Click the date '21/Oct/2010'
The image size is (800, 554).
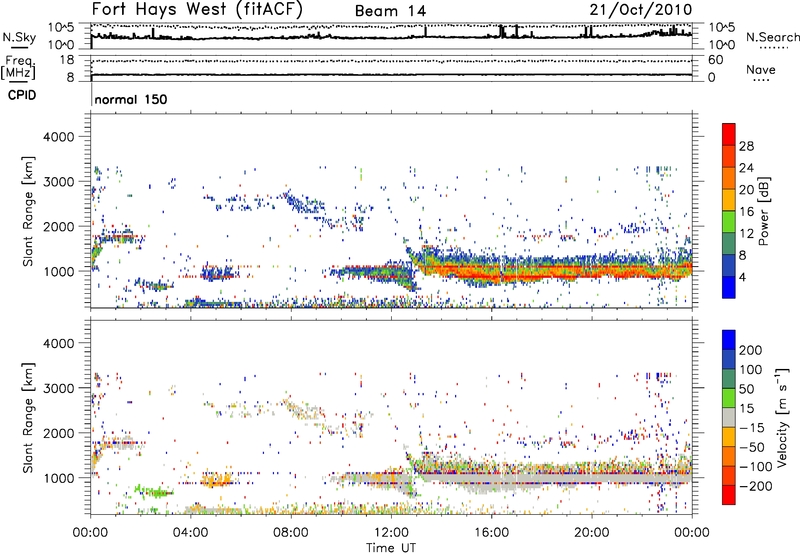pyautogui.click(x=641, y=10)
